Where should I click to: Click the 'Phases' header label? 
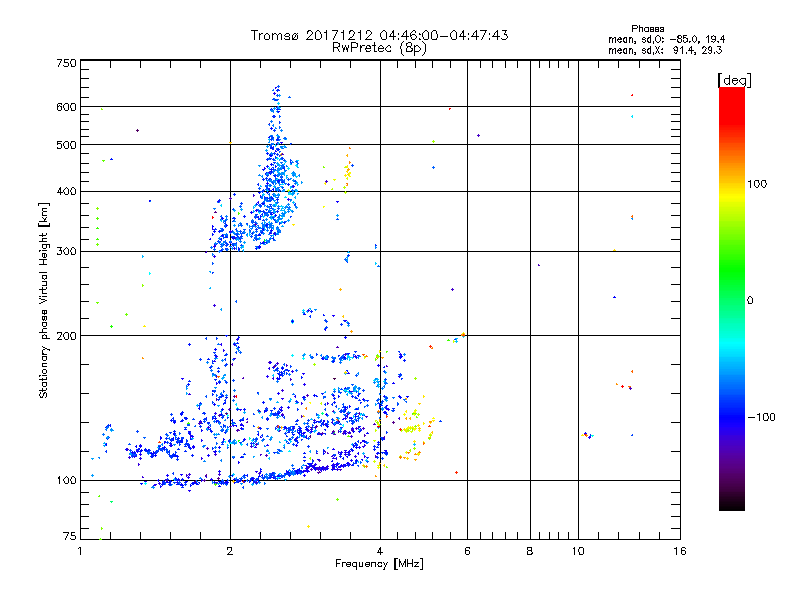click(647, 29)
